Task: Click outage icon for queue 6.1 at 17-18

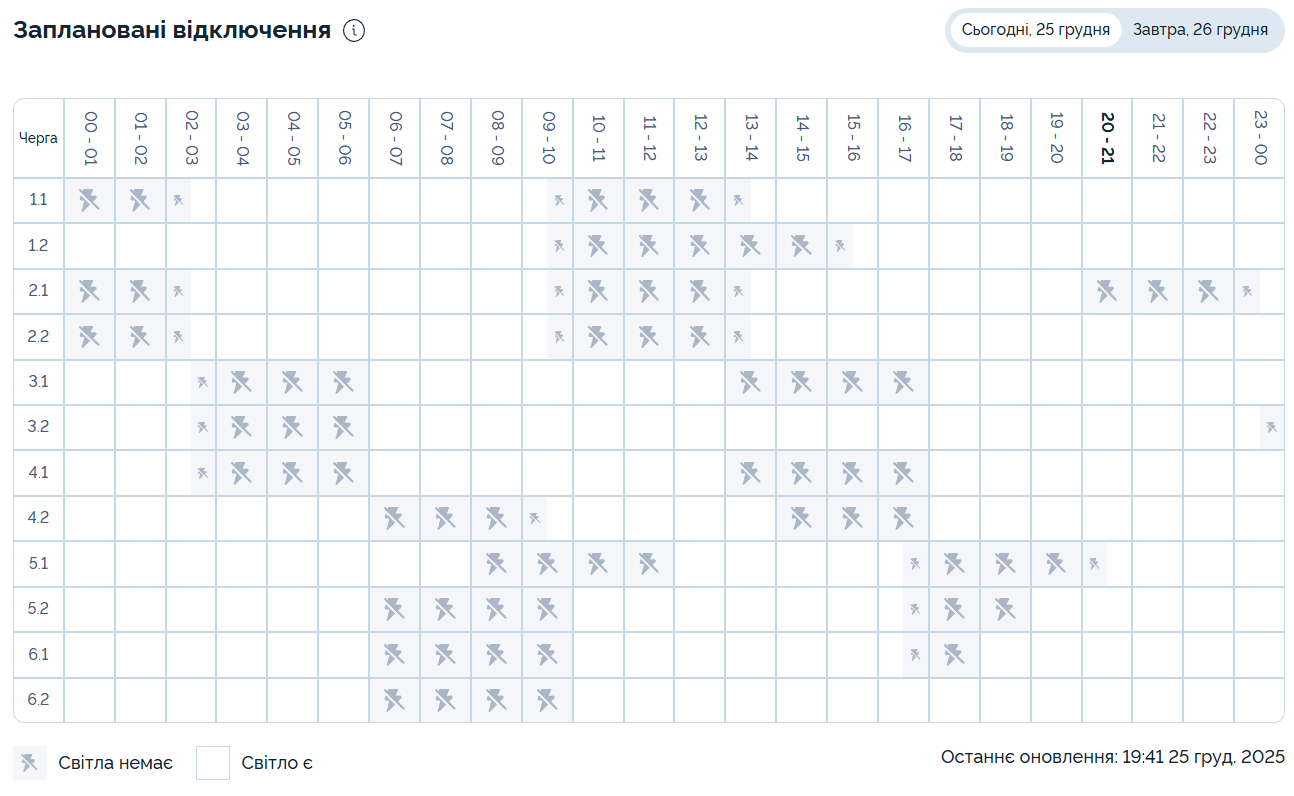Action: point(954,655)
